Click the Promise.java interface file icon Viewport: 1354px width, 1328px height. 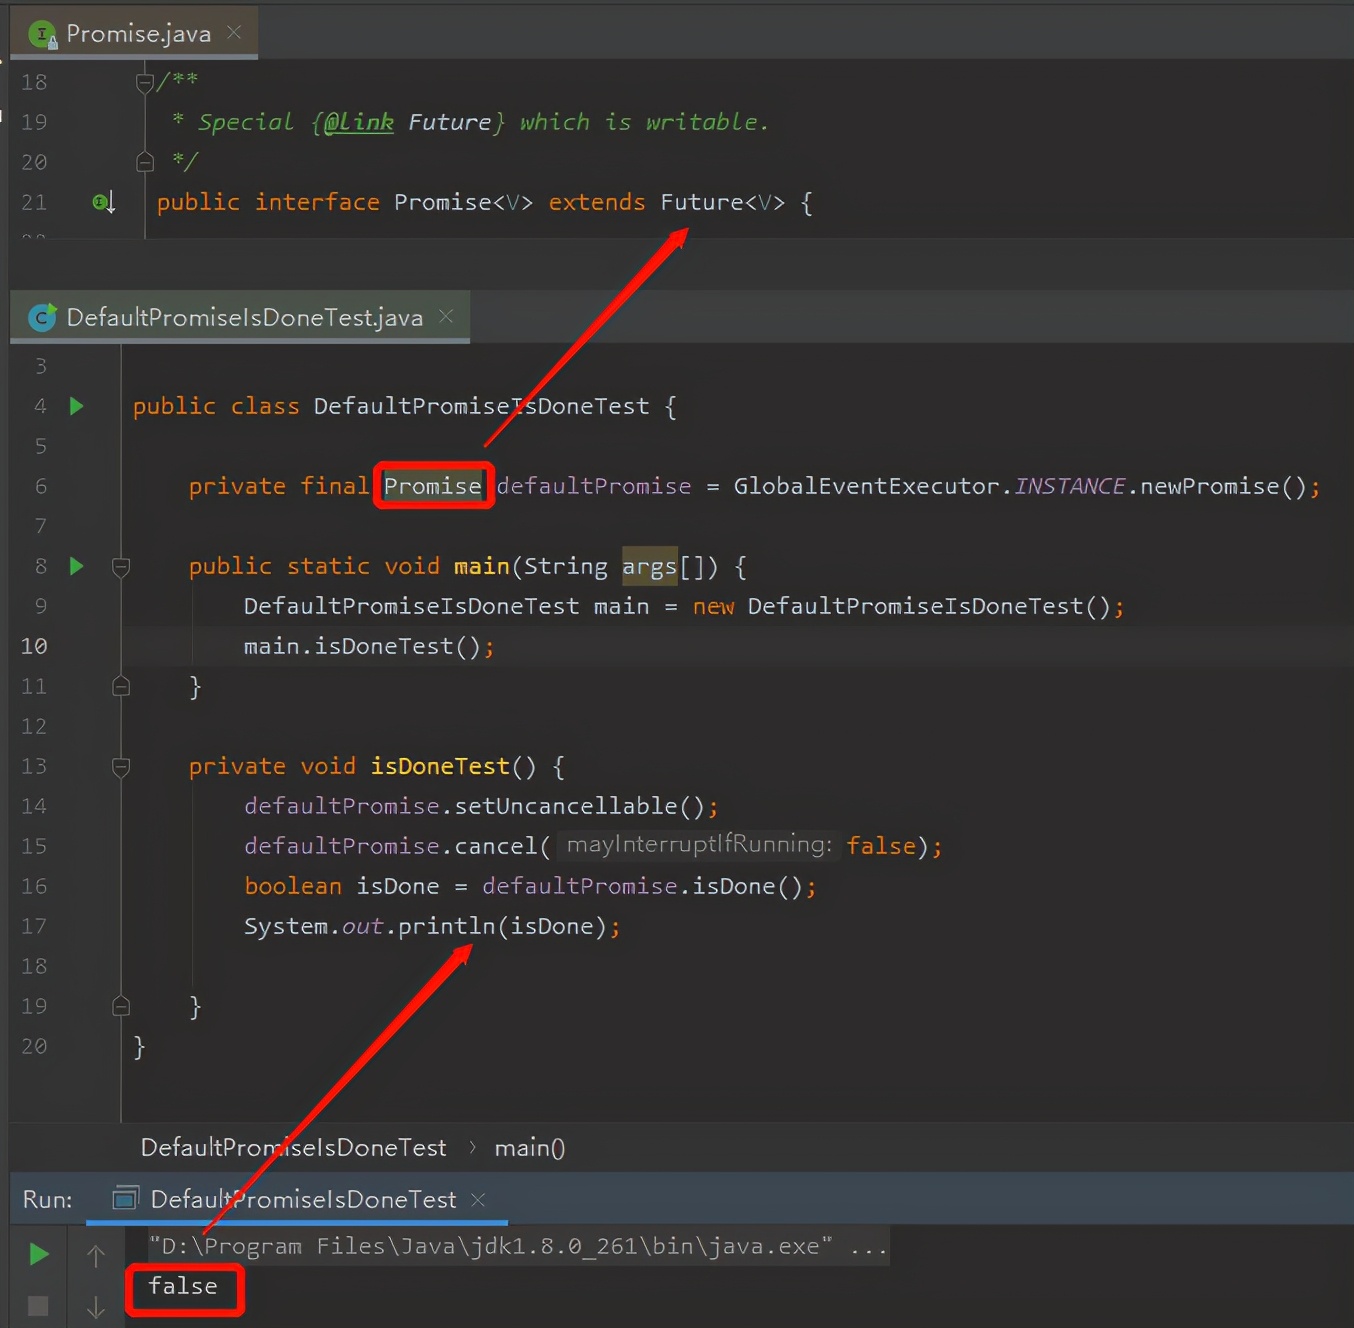42,35
